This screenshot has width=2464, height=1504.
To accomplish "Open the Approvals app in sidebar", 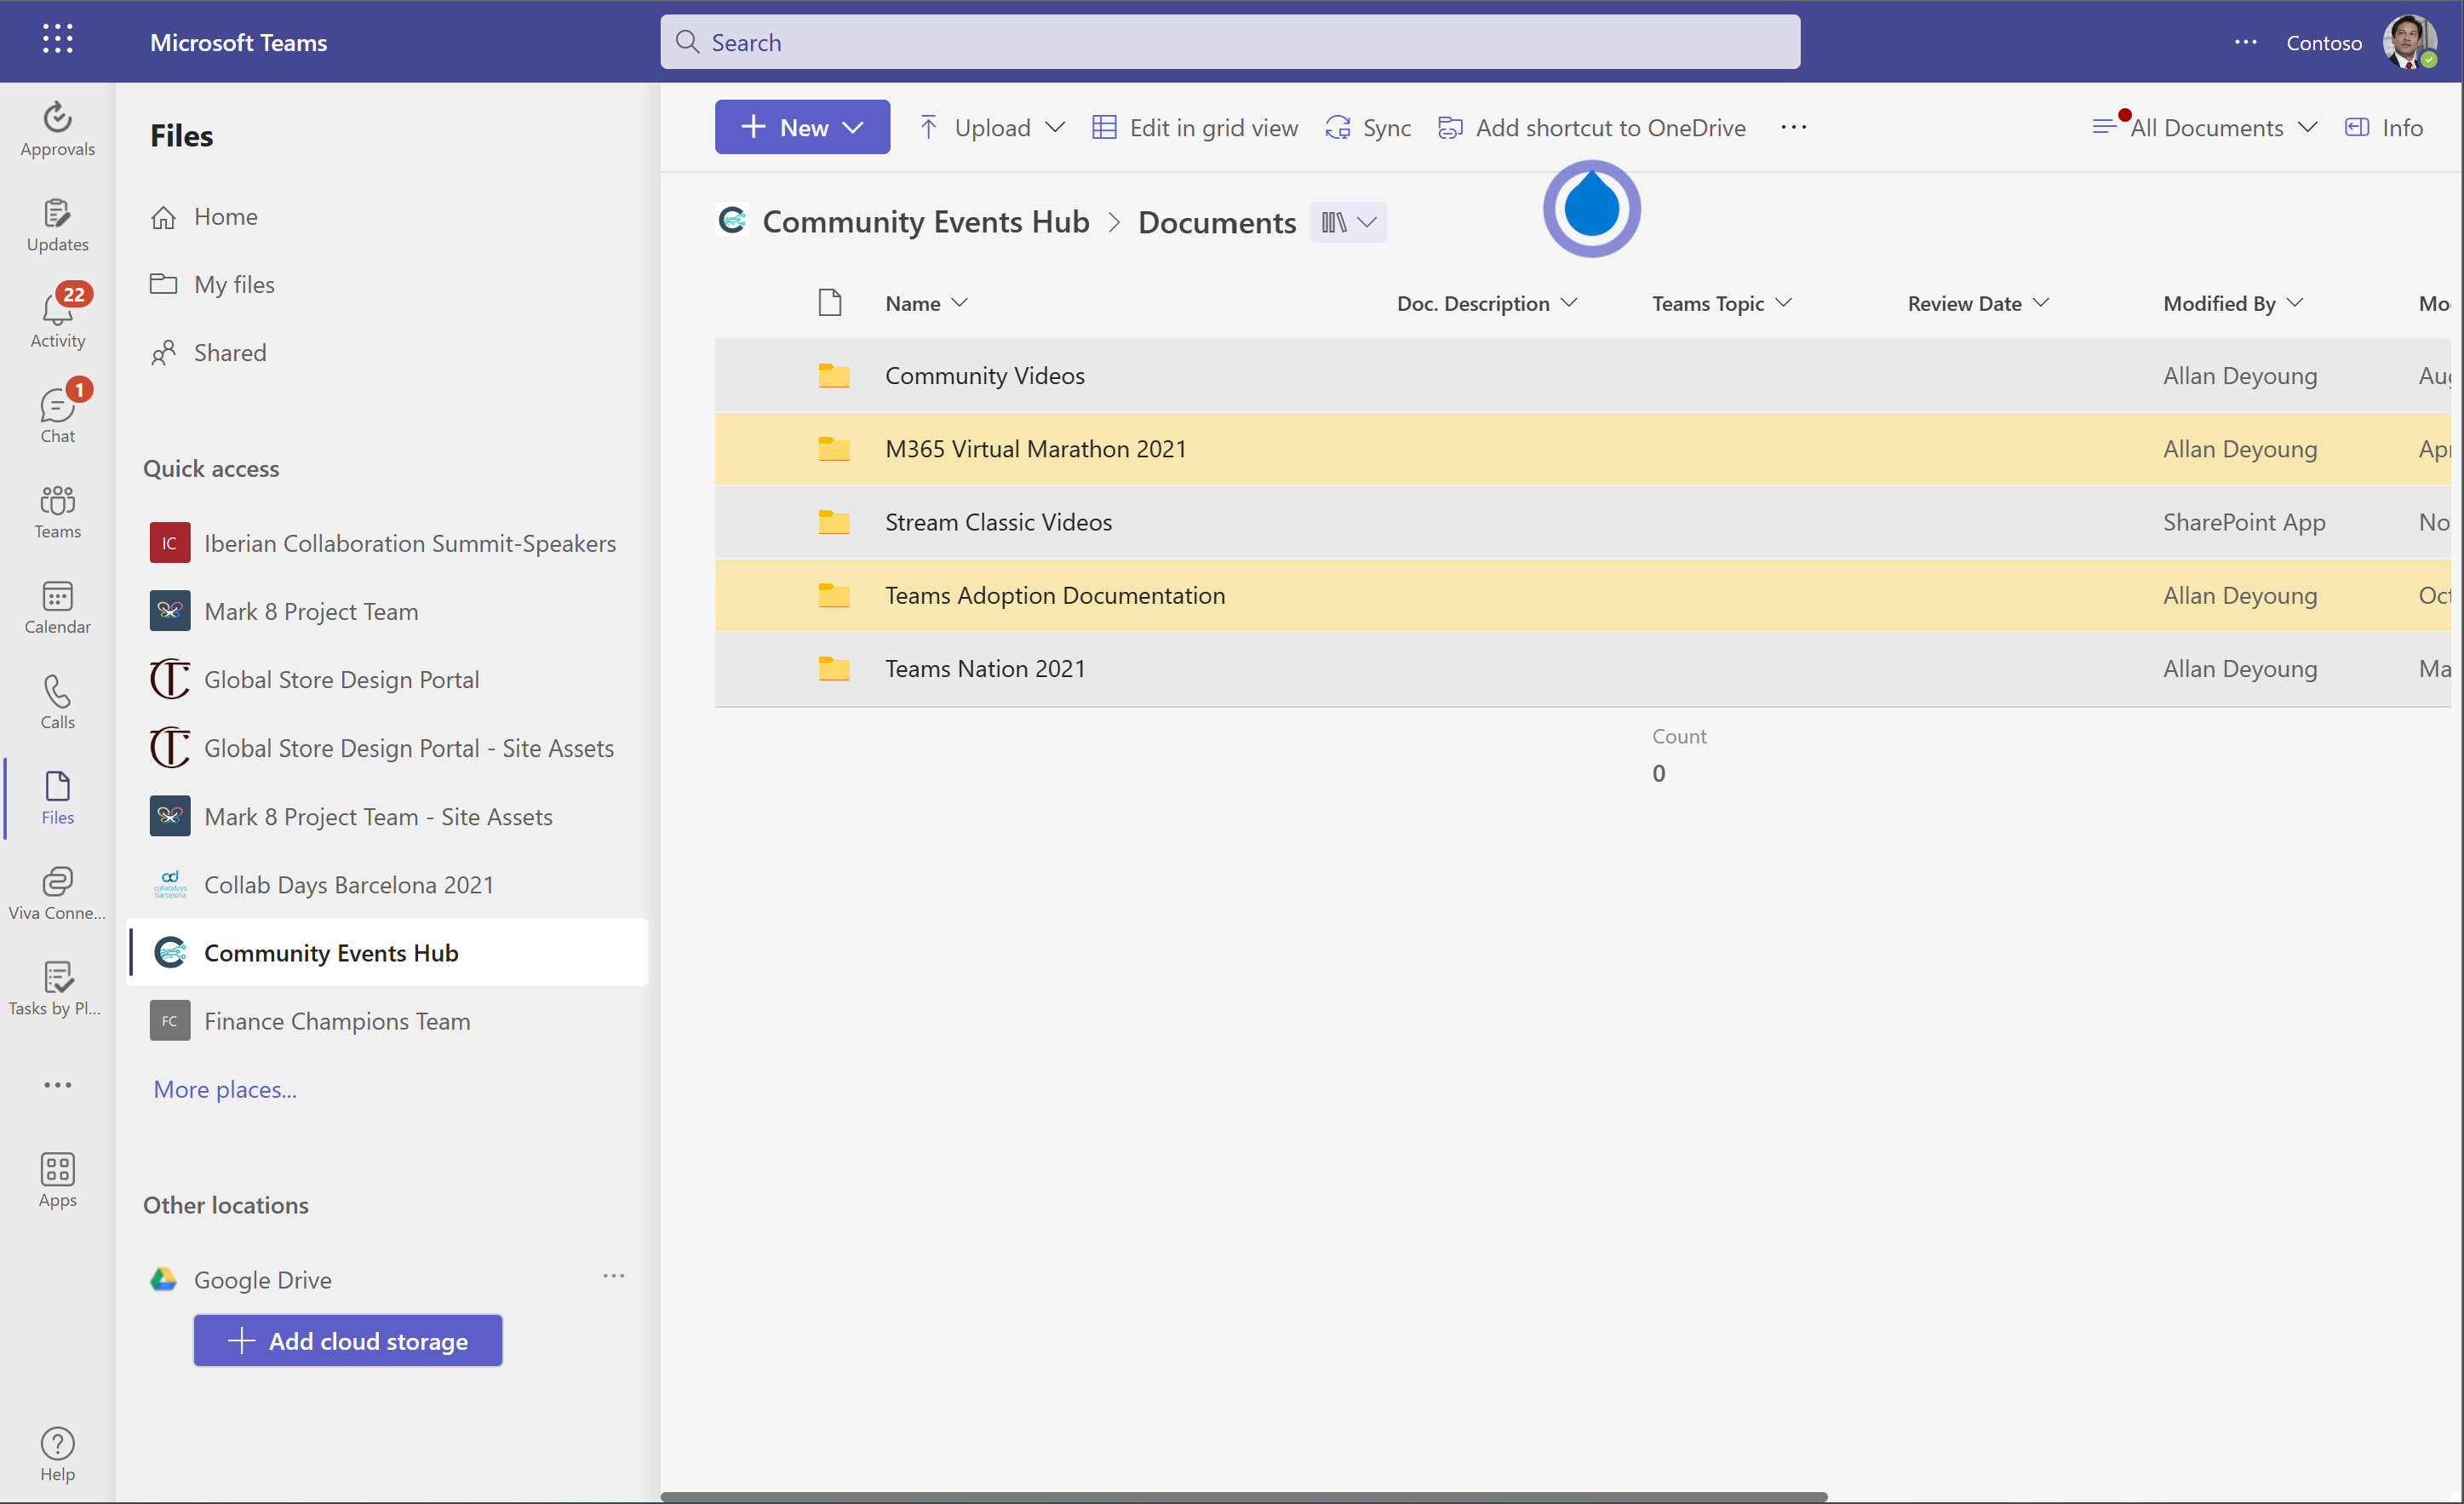I will tap(57, 129).
